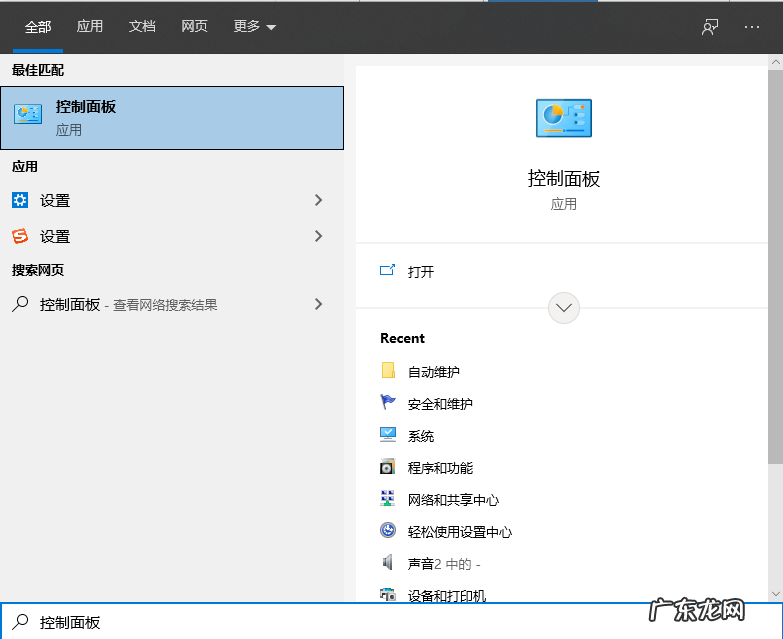Screen dimensions: 783x639
Task: Click the 安全和维护 flag icon
Action: point(388,402)
